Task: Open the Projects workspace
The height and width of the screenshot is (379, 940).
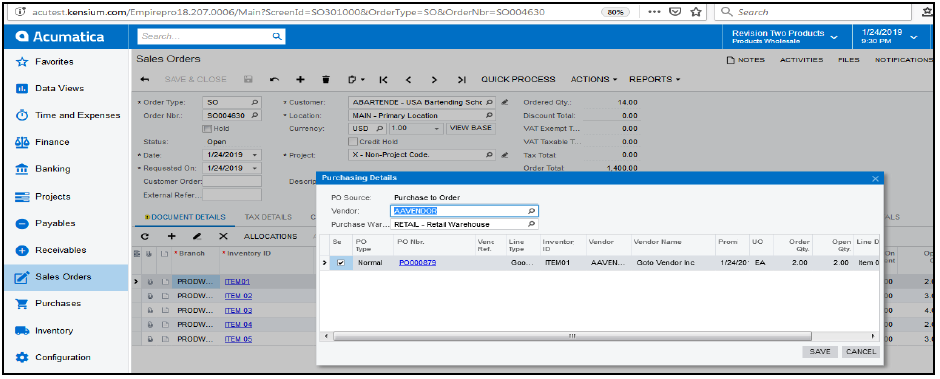Action: 53,197
